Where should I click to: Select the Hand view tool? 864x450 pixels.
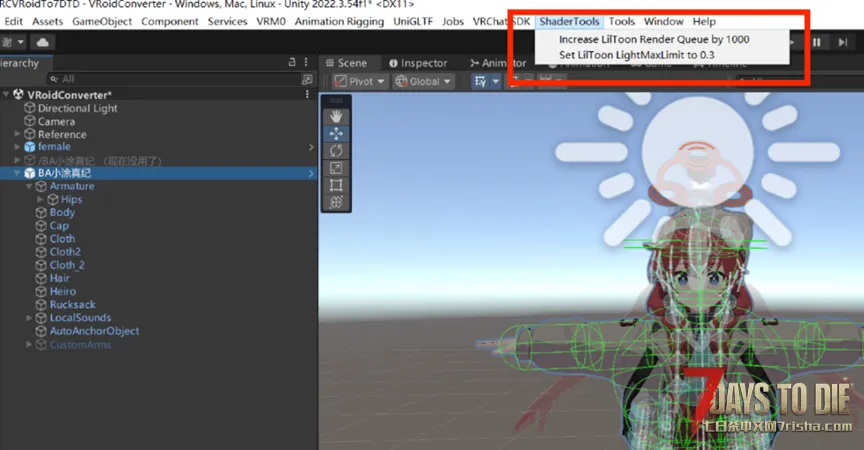pos(336,116)
